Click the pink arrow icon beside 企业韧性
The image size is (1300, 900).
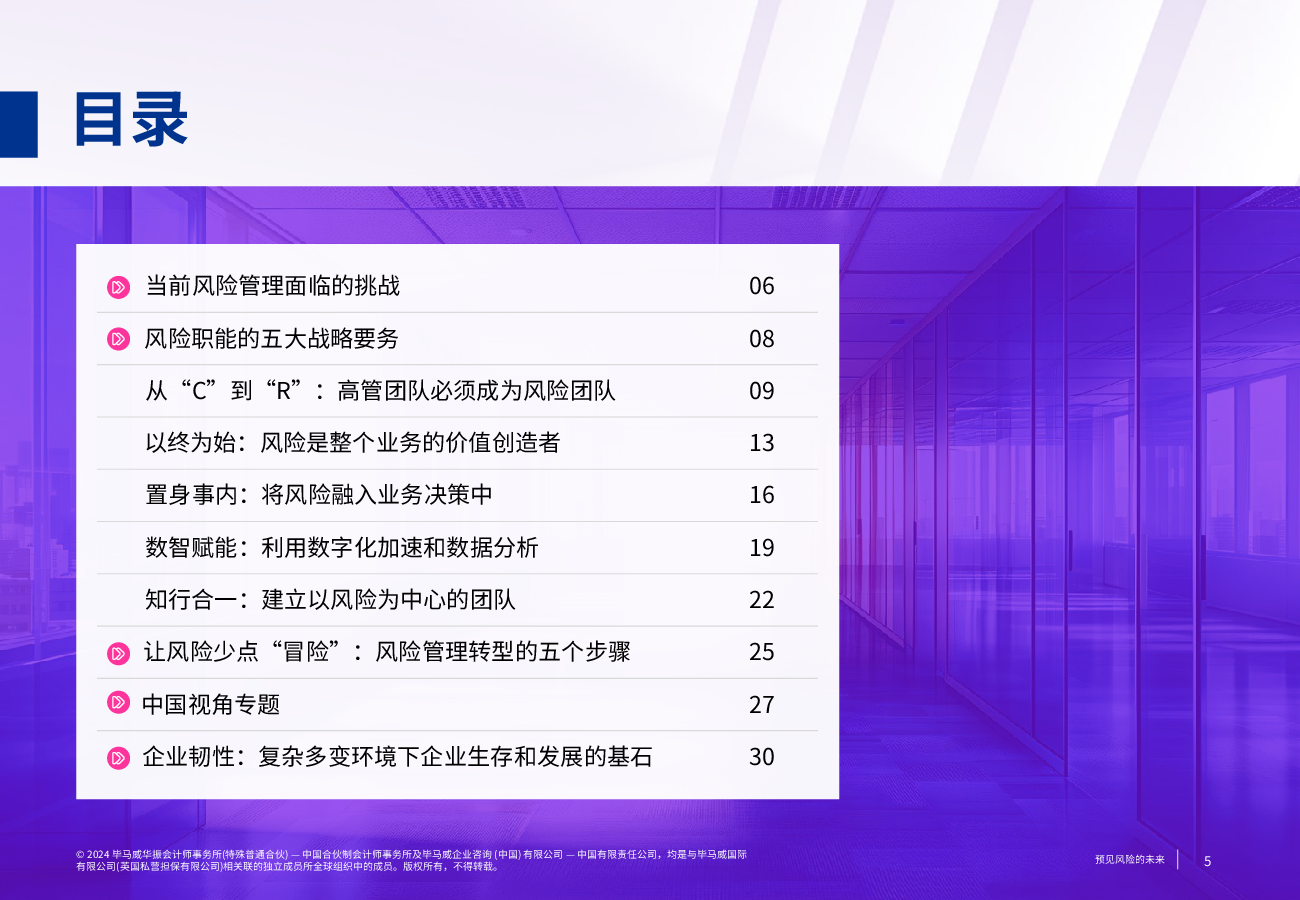tap(119, 758)
